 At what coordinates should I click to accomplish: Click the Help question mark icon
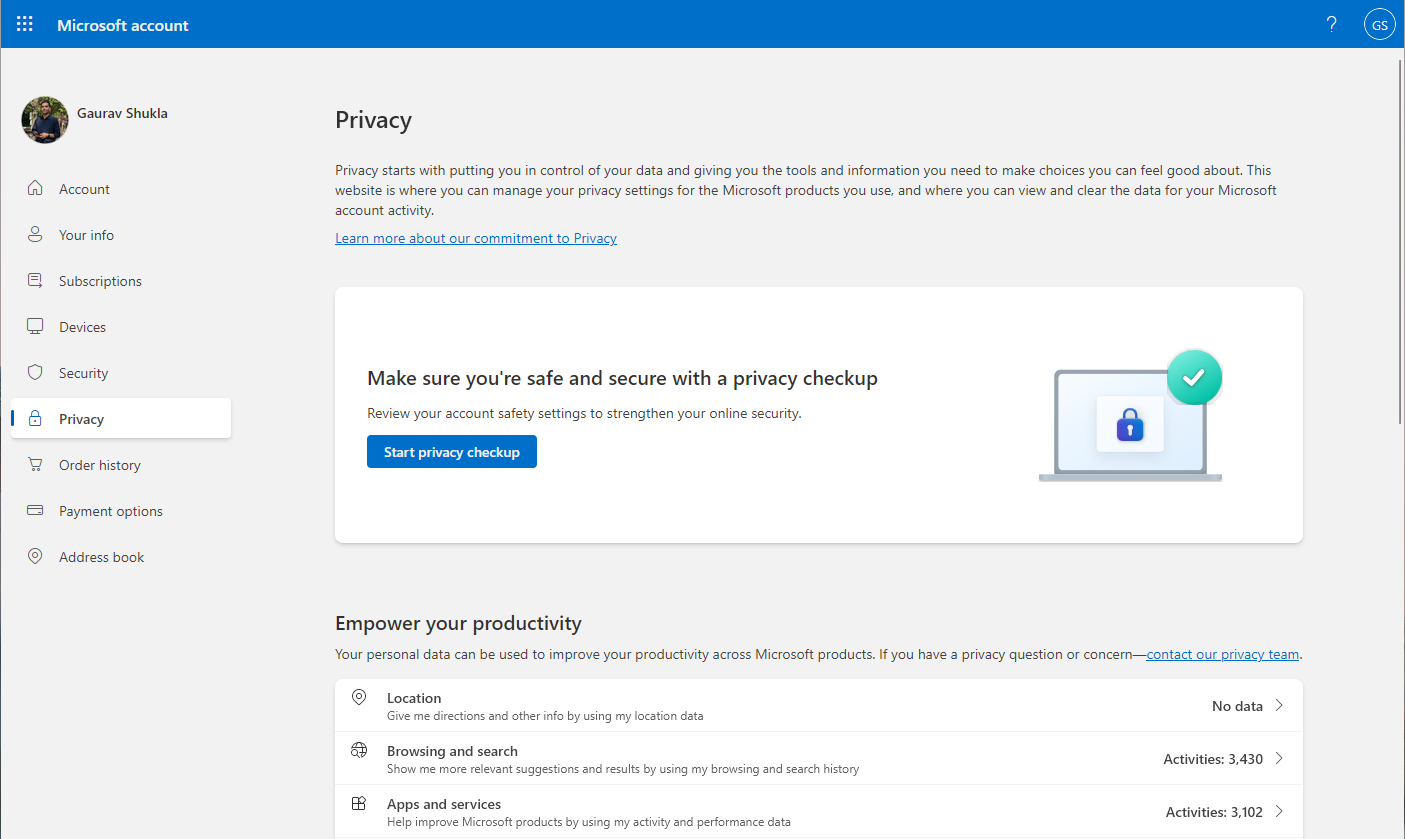(1331, 23)
